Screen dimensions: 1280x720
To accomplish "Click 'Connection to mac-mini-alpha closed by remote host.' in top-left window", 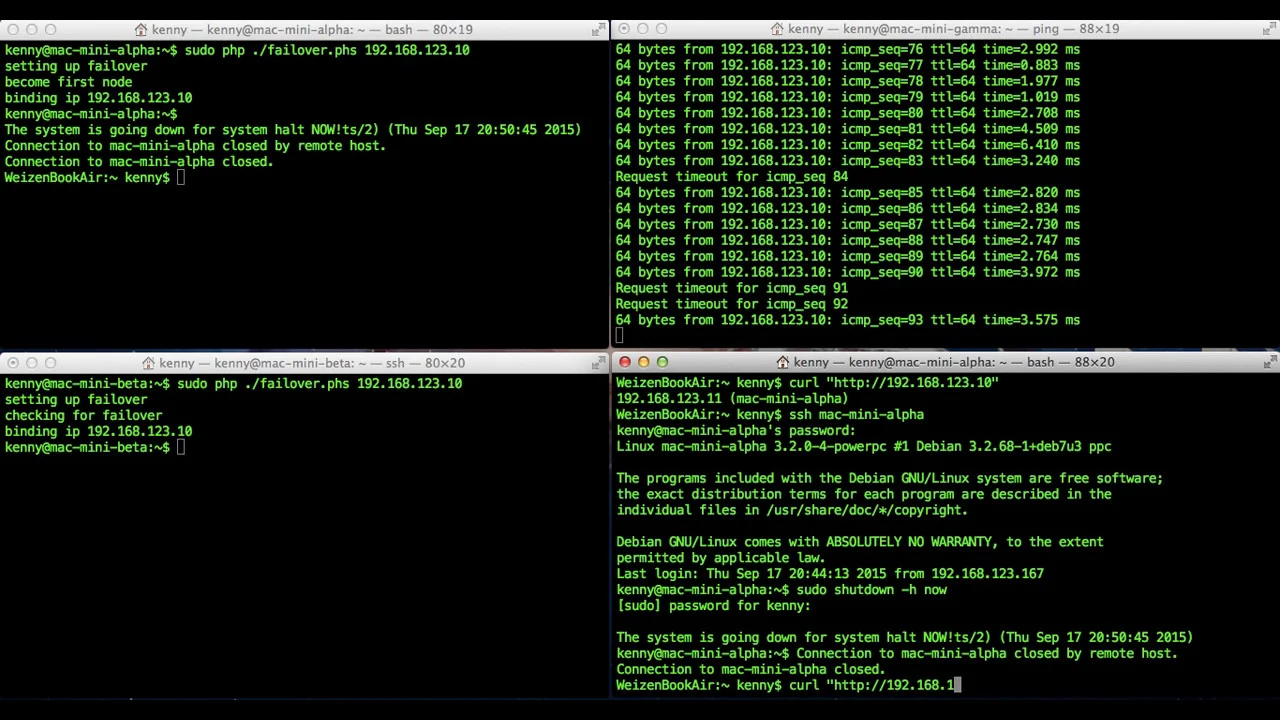I will [195, 145].
